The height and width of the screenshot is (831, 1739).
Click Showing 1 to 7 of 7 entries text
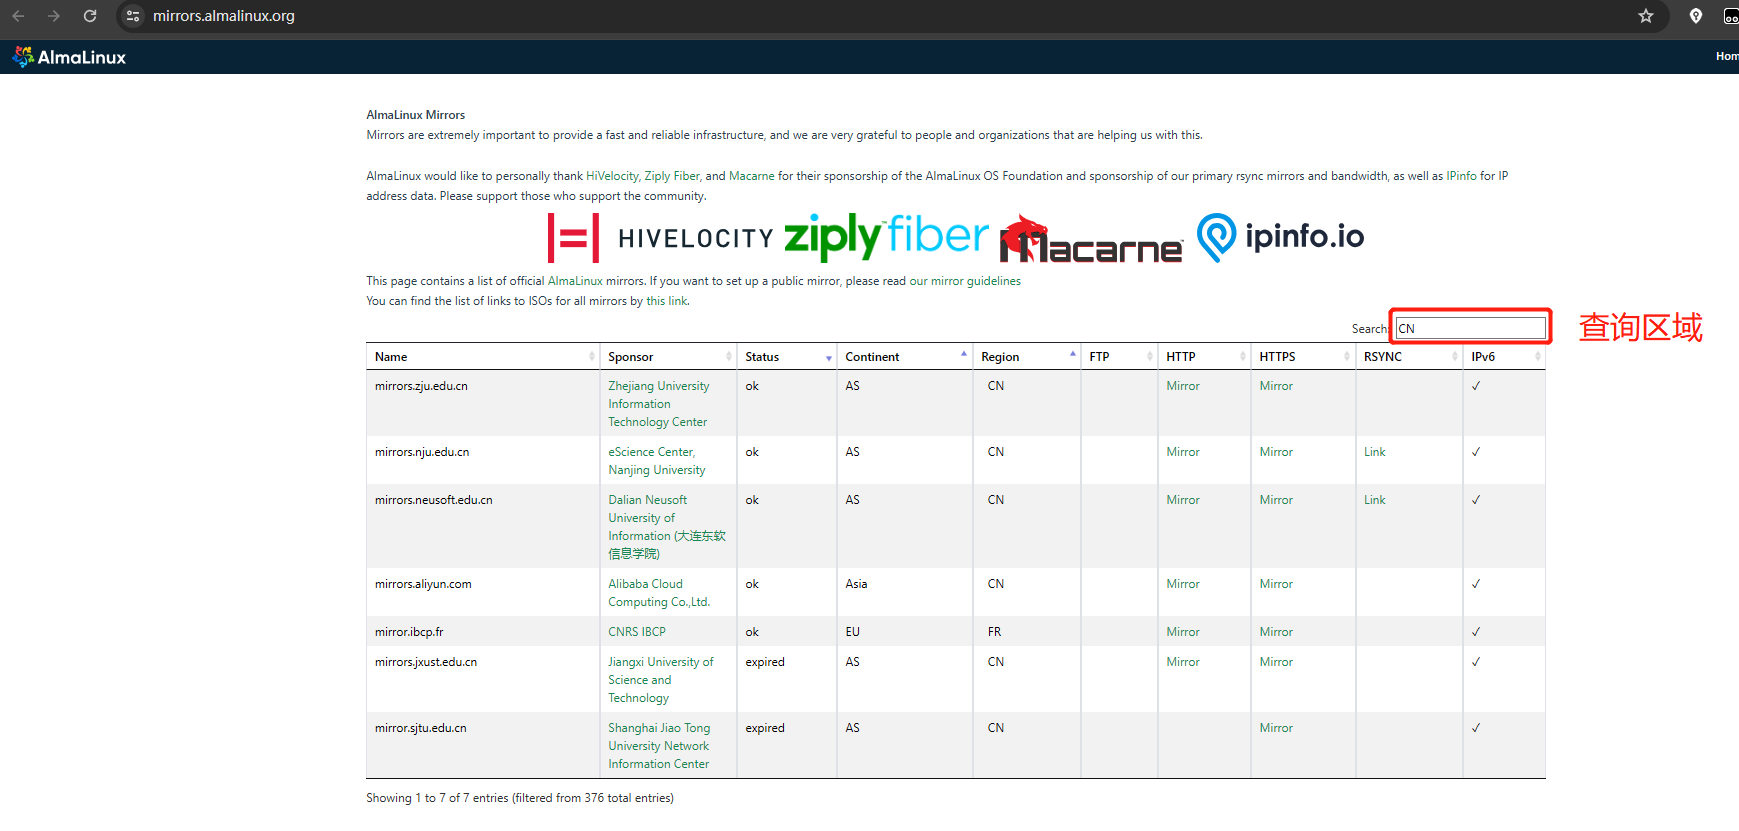click(520, 798)
